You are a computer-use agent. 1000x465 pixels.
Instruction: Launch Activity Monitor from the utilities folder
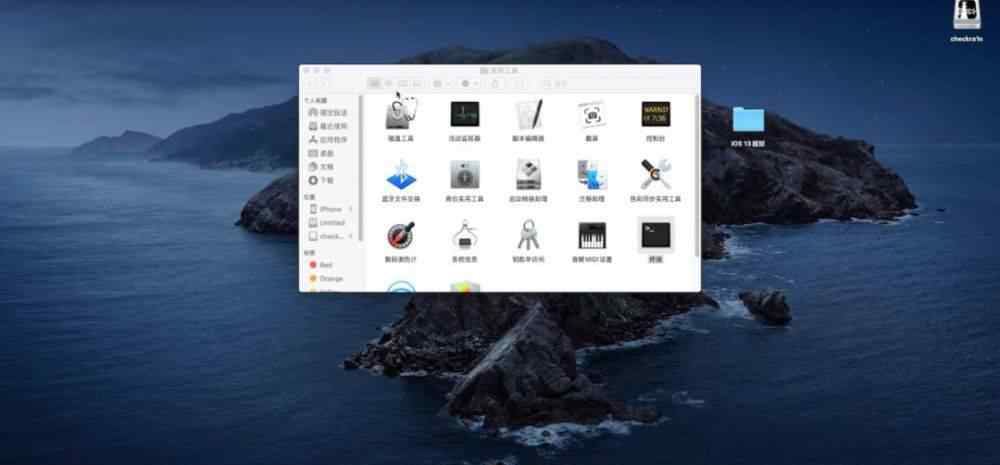click(x=465, y=113)
